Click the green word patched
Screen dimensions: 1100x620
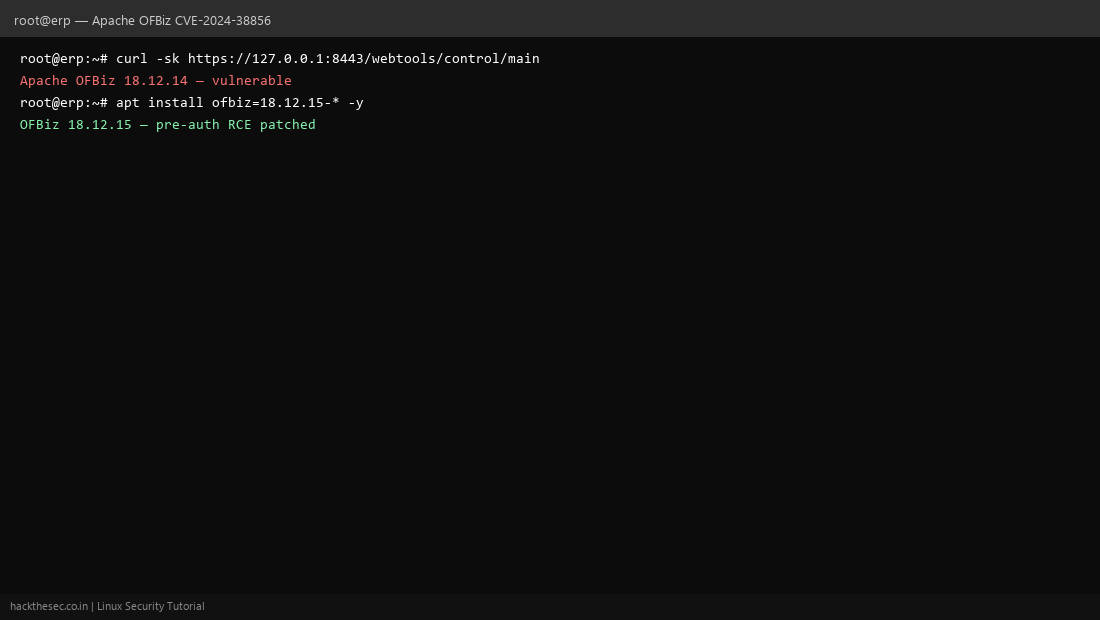point(288,124)
